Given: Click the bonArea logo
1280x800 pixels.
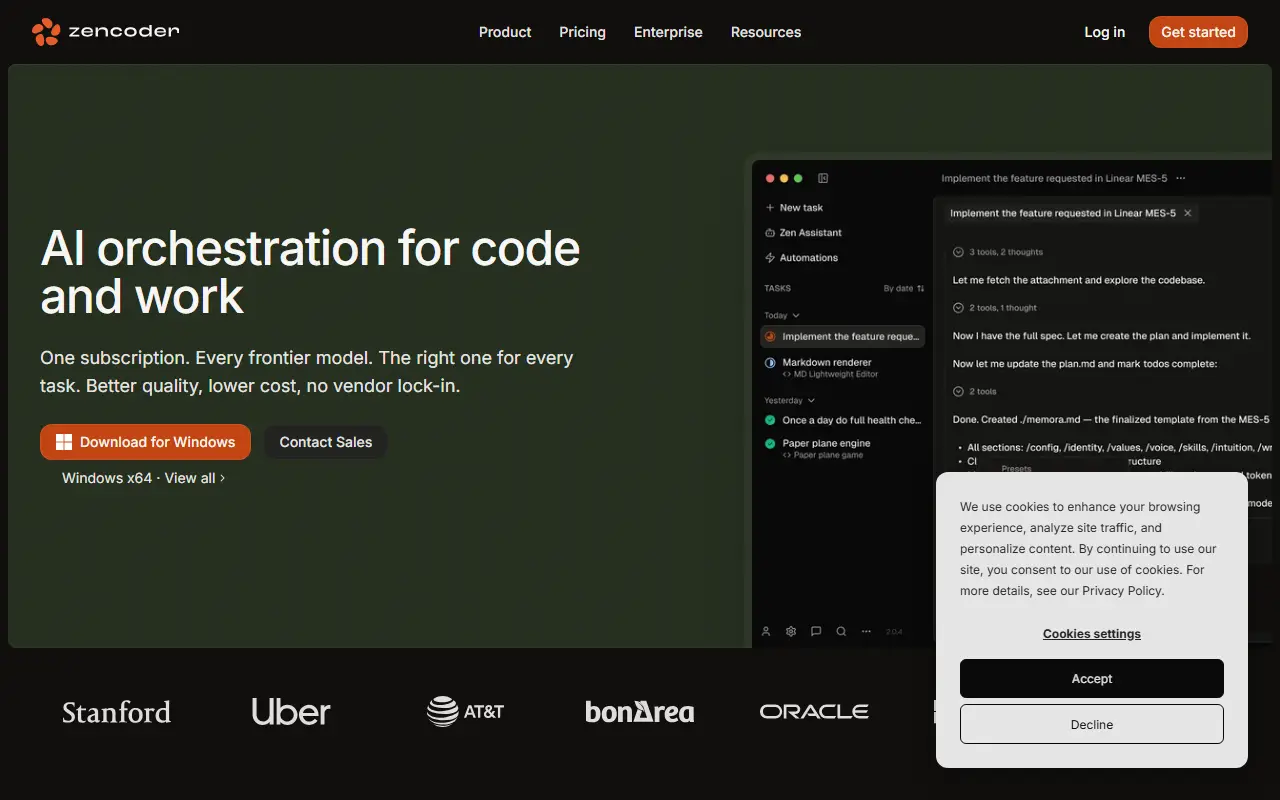Looking at the screenshot, I should (x=640, y=712).
